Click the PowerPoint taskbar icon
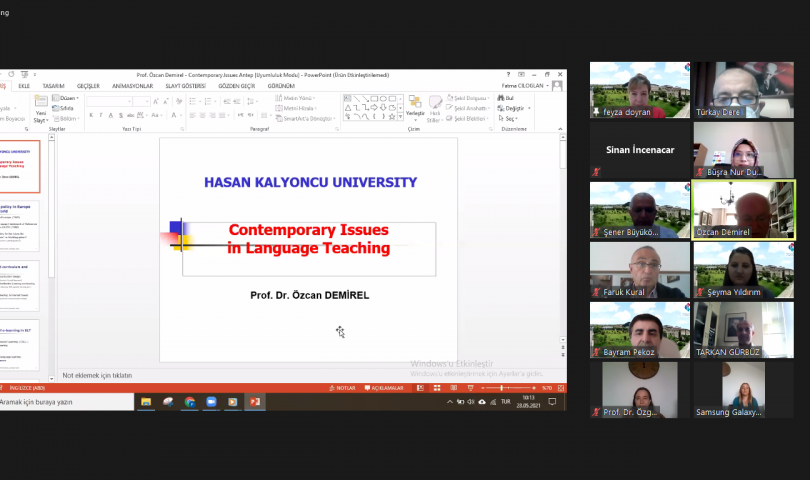This screenshot has height=480, width=810. tap(255, 402)
